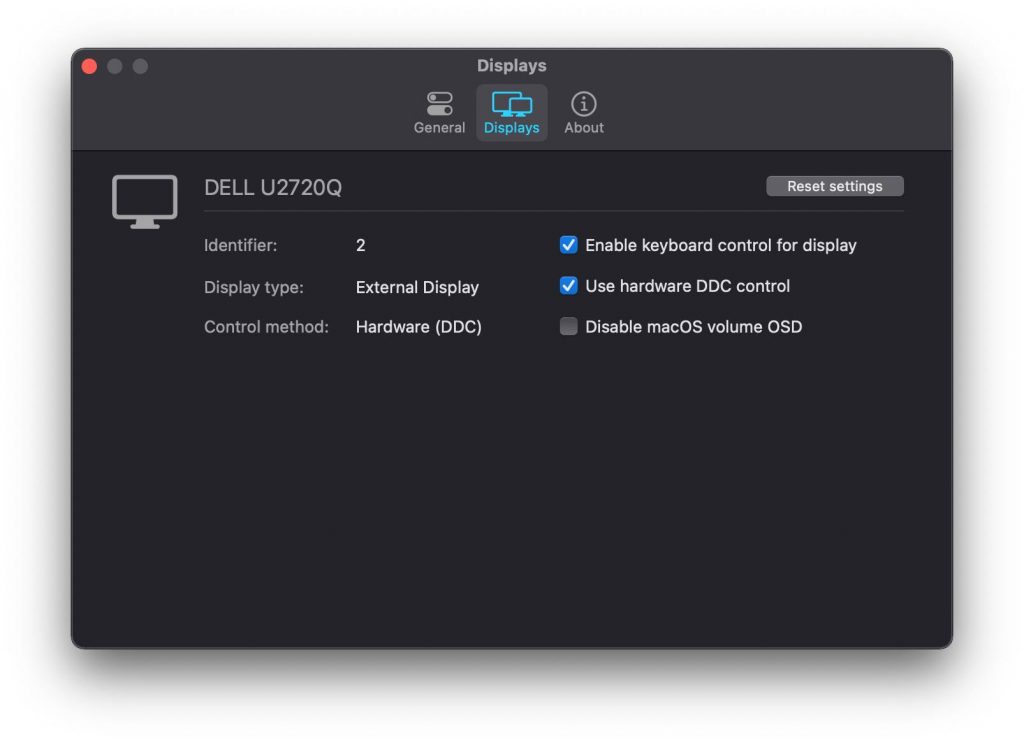Click the dual-screen Displays icon
The height and width of the screenshot is (743, 1024).
[511, 104]
